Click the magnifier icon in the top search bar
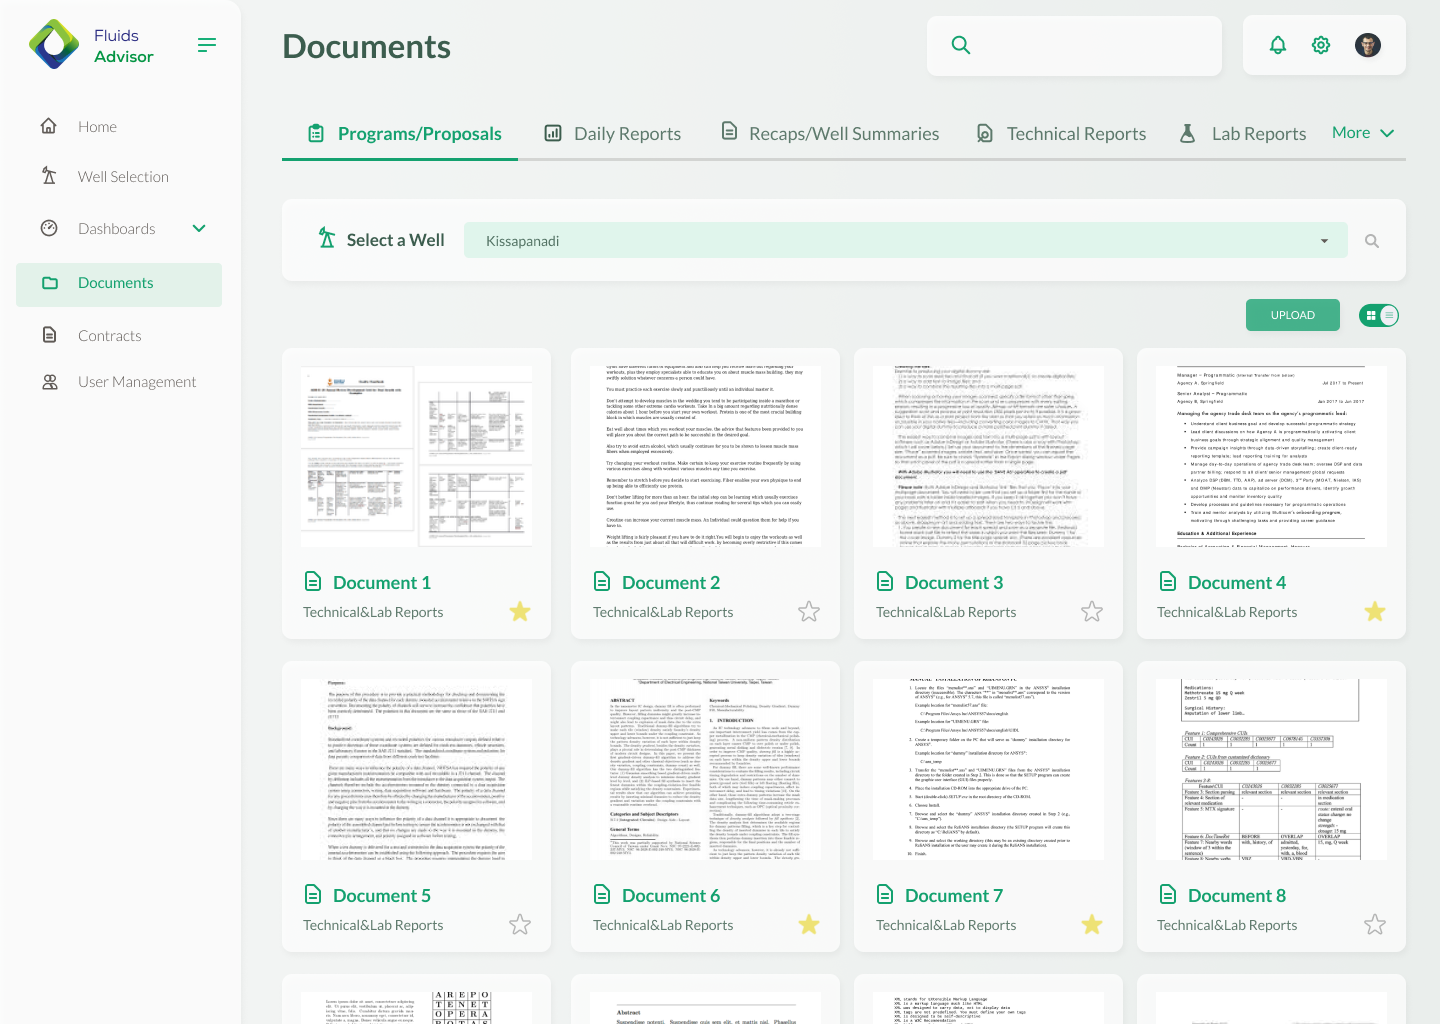Image resolution: width=1440 pixels, height=1024 pixels. tap(961, 45)
